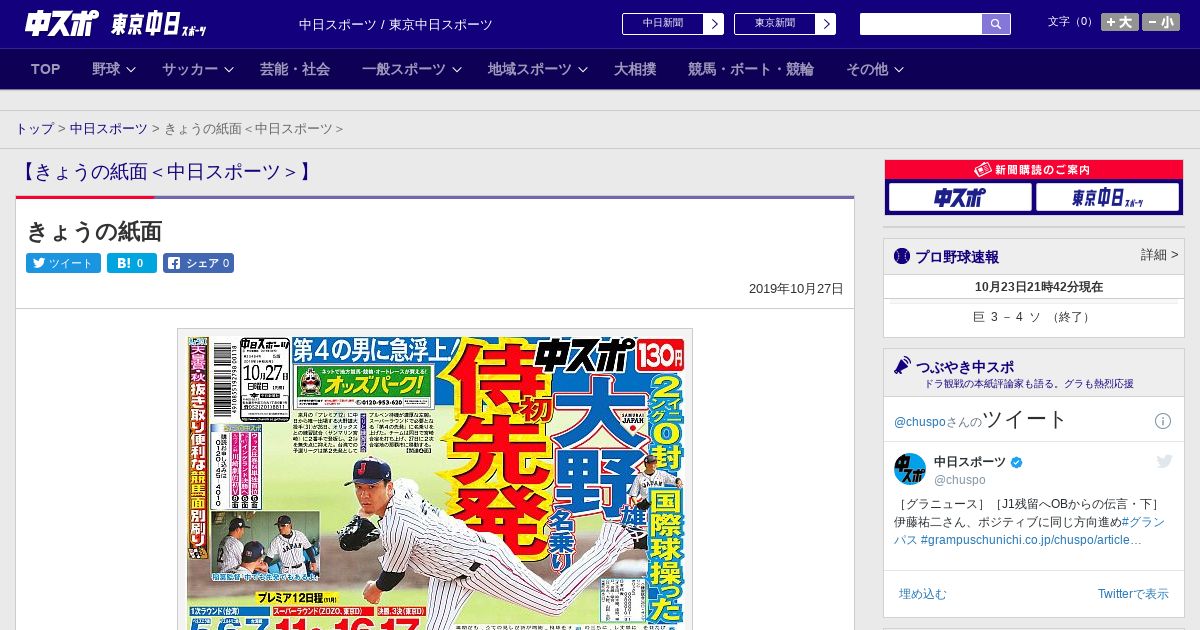
Task: Share article with Twitter ツイート button
Action: point(63,263)
